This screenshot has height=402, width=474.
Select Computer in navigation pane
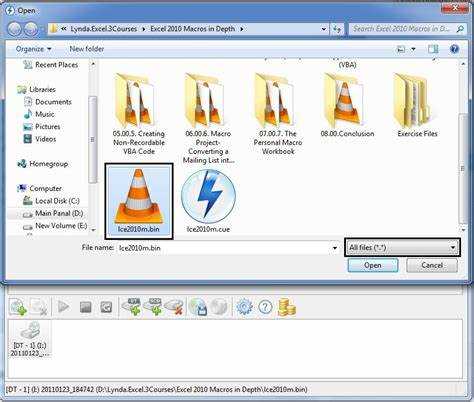point(40,188)
